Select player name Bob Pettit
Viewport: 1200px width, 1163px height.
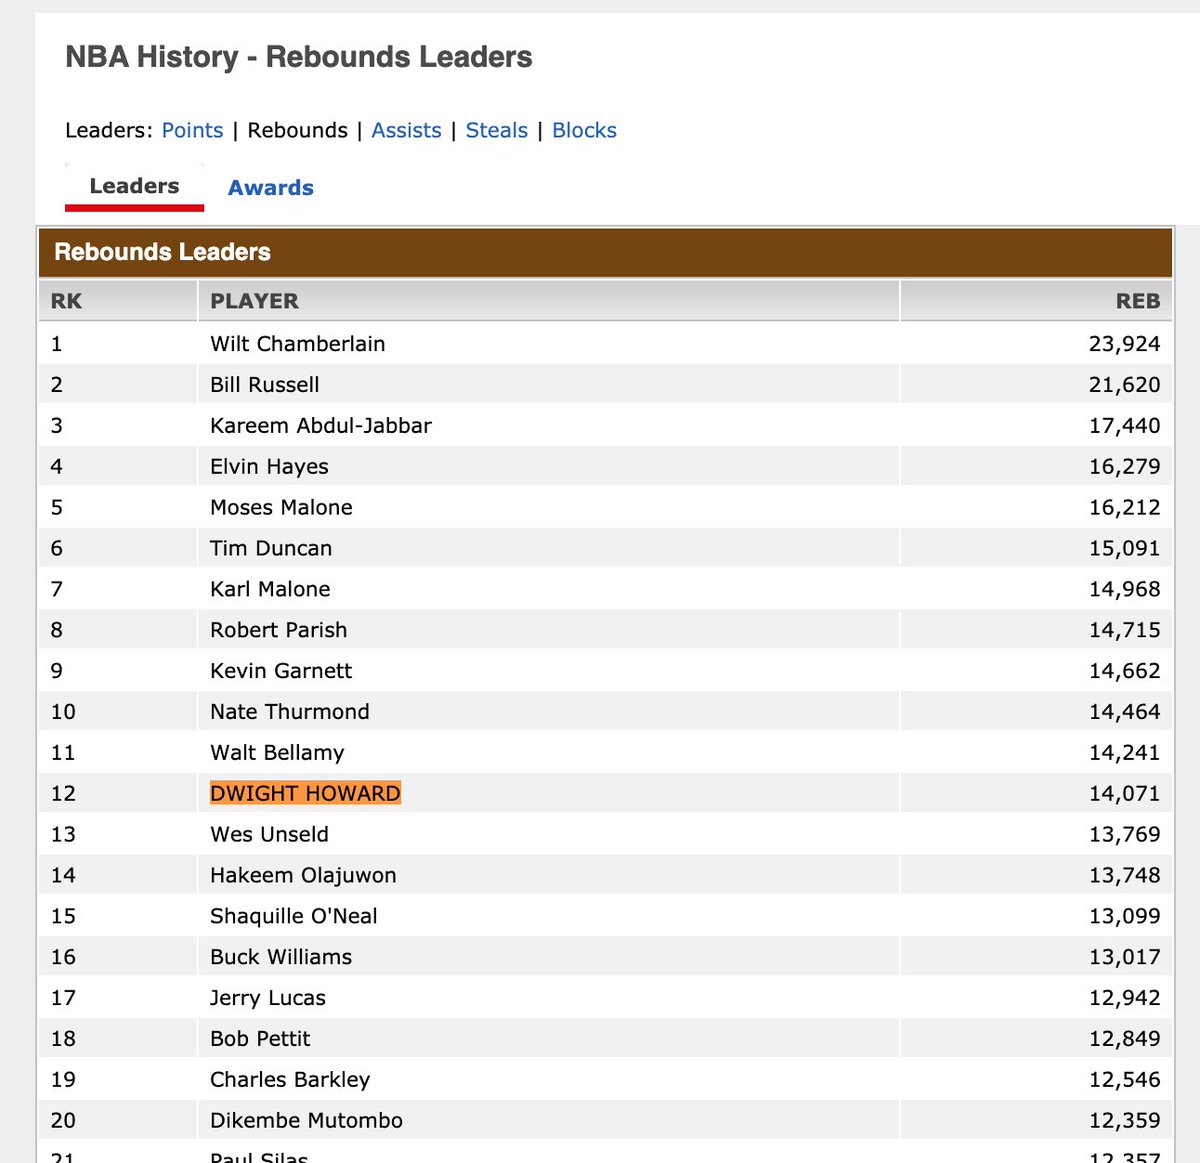pos(260,1039)
